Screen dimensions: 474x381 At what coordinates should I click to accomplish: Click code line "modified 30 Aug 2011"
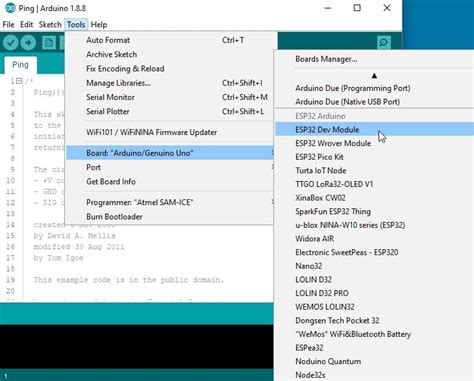pos(79,247)
